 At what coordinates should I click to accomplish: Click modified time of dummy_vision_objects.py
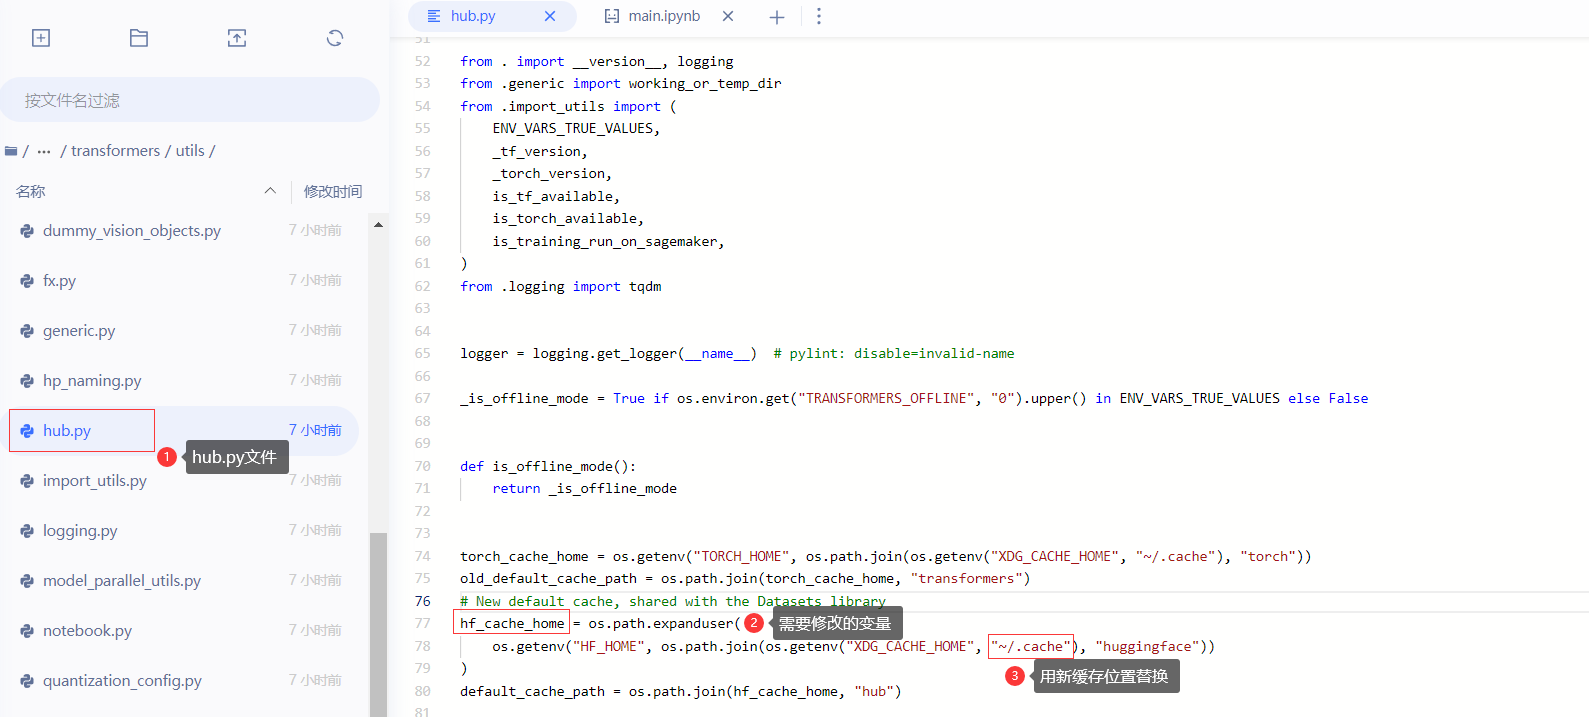pyautogui.click(x=316, y=230)
